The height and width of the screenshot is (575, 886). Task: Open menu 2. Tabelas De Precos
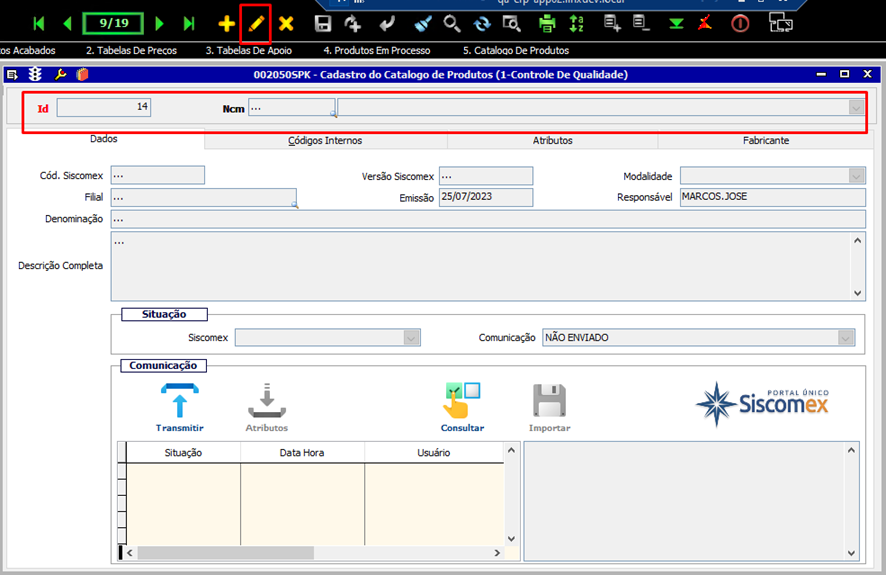[131, 50]
